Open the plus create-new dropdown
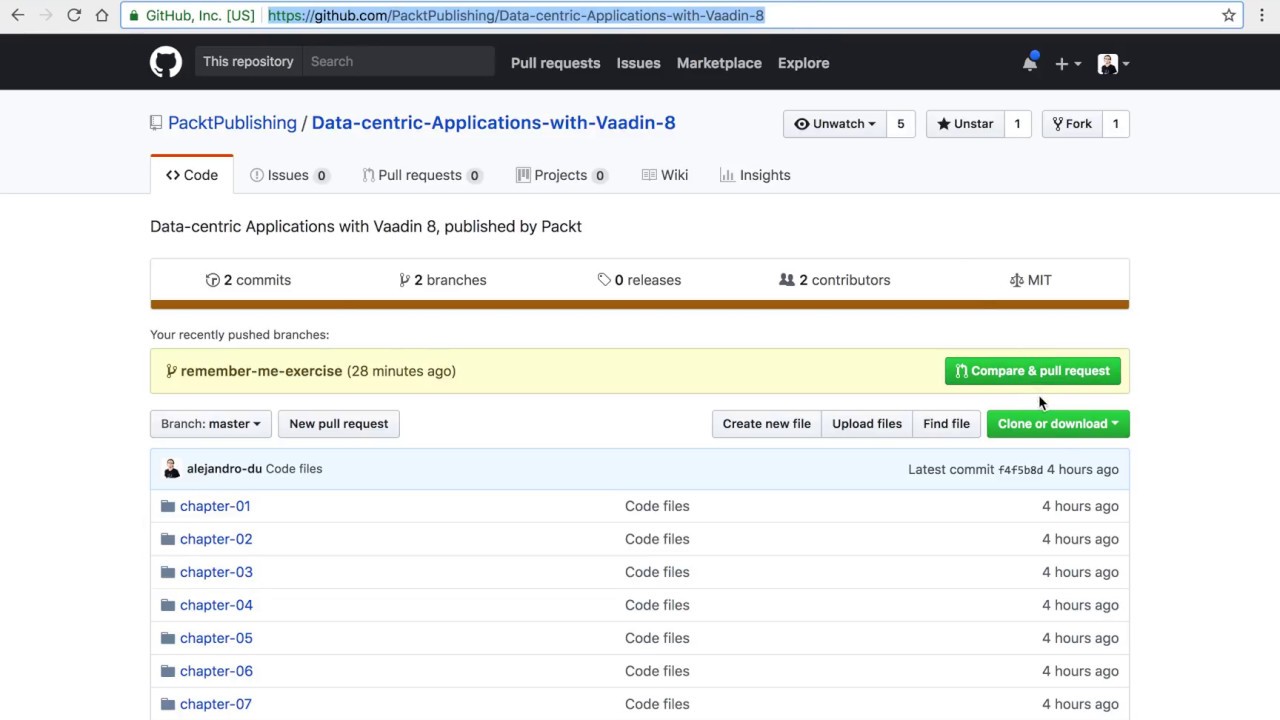Image resolution: width=1280 pixels, height=720 pixels. [x=1067, y=63]
